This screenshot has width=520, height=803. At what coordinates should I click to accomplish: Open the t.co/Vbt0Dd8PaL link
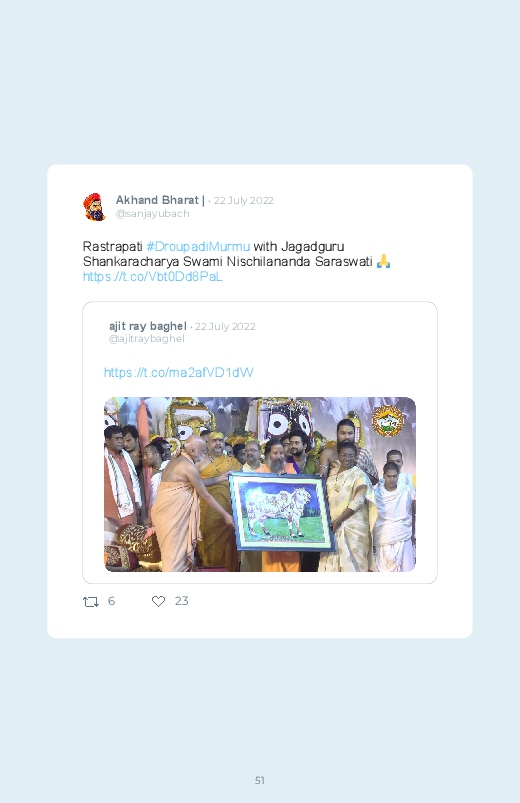(153, 277)
